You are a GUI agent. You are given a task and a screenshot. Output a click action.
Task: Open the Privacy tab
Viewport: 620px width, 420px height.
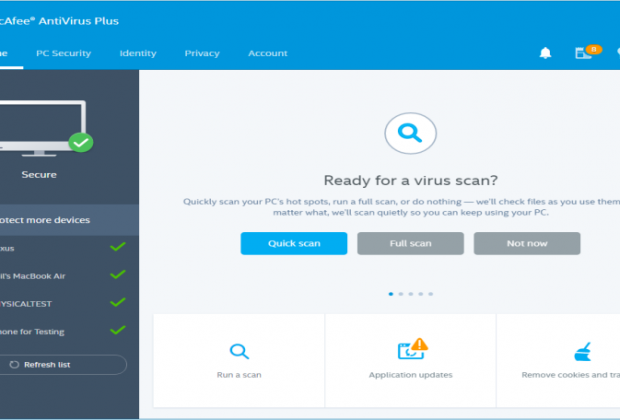tap(202, 53)
